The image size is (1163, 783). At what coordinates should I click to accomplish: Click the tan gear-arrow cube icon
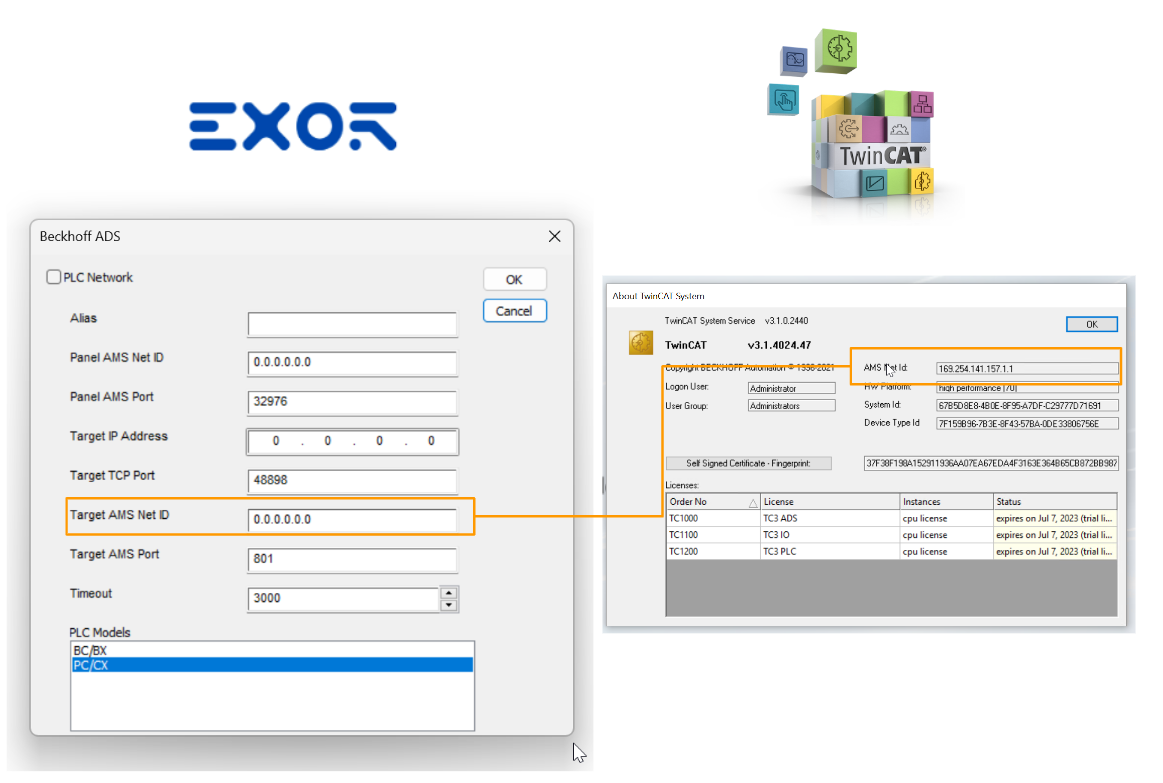click(848, 127)
